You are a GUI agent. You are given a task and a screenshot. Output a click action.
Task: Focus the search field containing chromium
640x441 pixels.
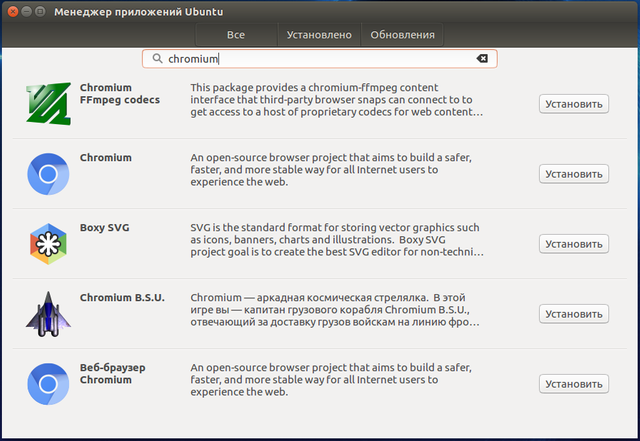pyautogui.click(x=320, y=59)
